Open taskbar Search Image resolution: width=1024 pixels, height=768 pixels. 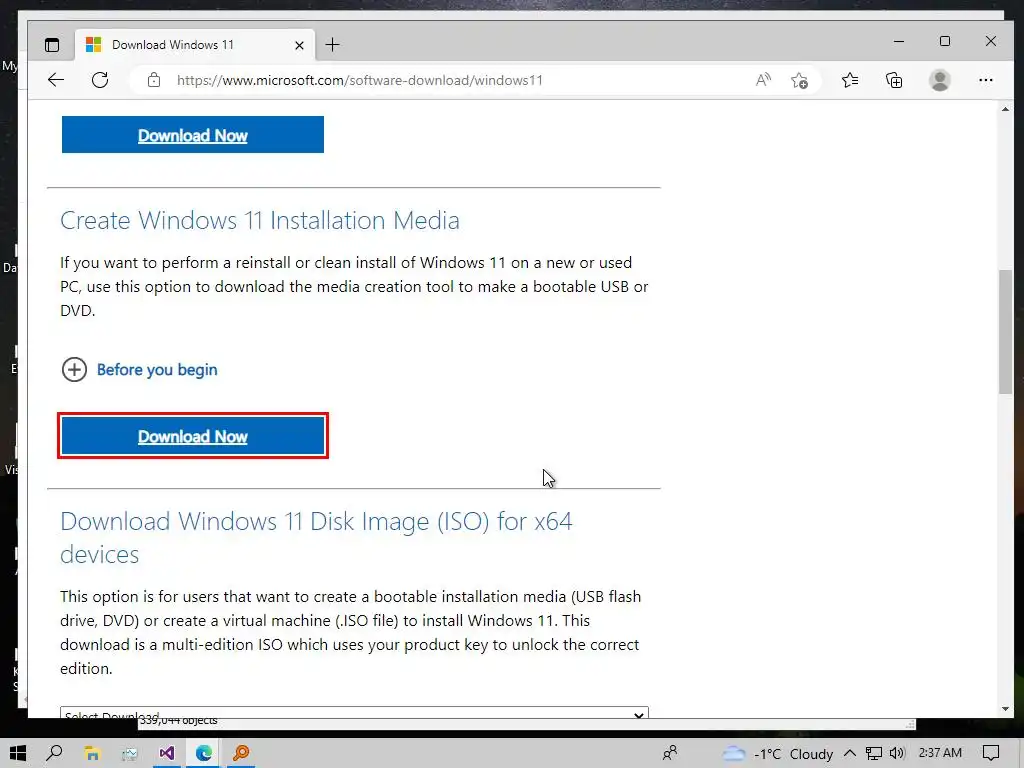55,753
